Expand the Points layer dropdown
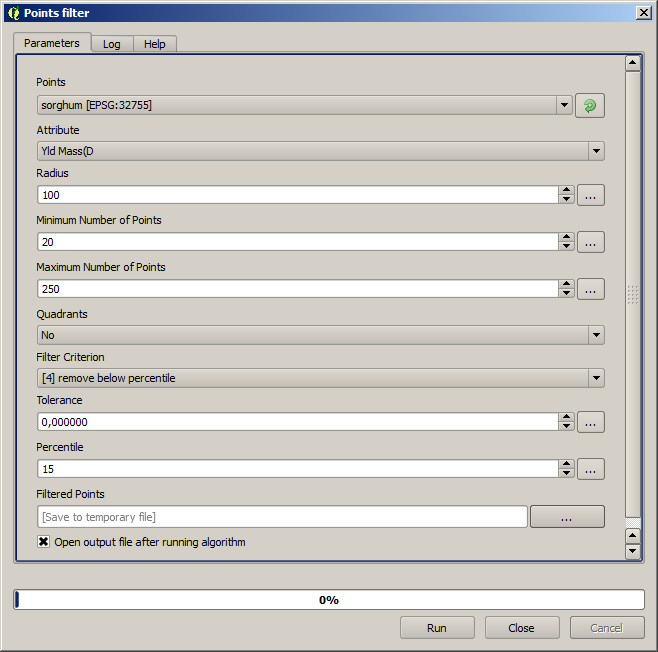This screenshot has height=652, width=658. [x=564, y=105]
